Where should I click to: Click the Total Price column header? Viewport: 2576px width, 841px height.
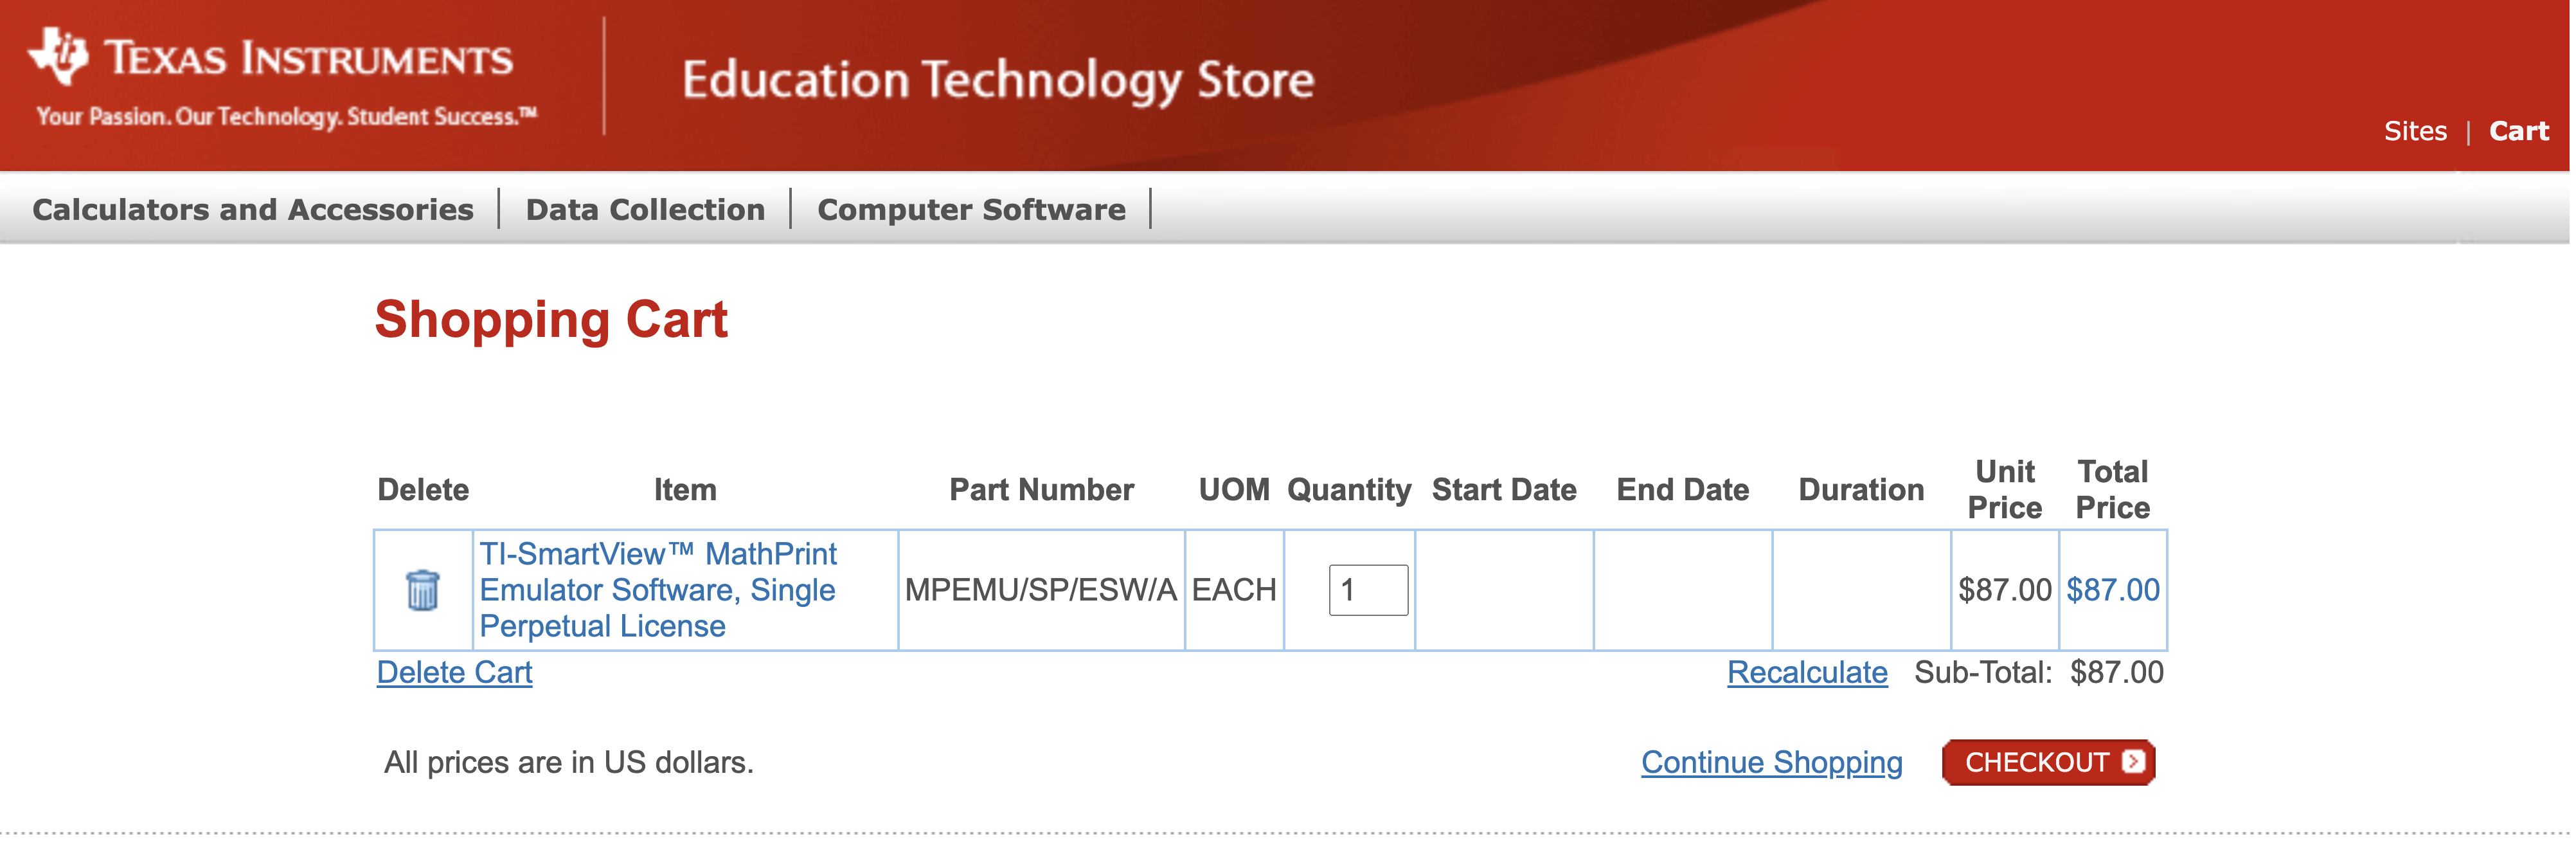click(2113, 490)
